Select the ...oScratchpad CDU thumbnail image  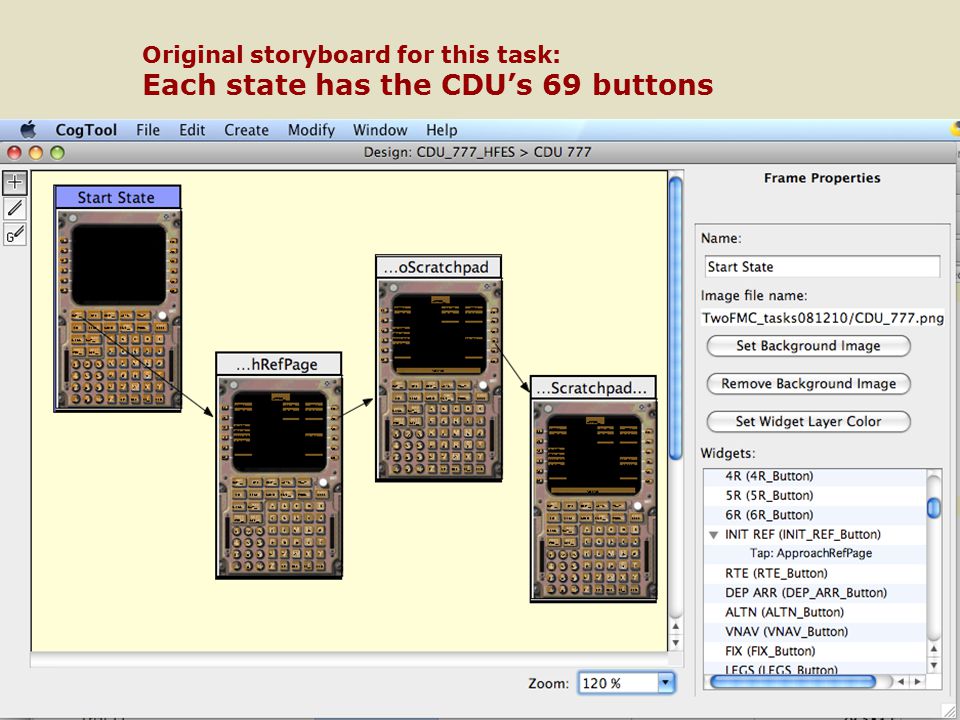pyautogui.click(x=439, y=380)
